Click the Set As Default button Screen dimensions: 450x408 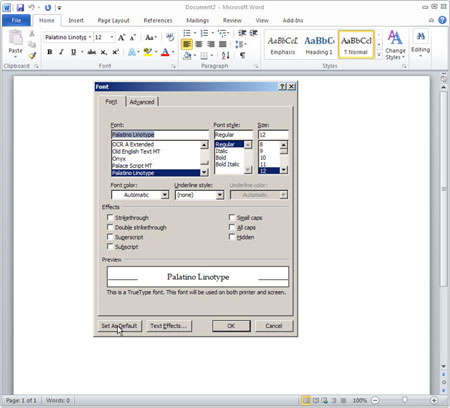[x=119, y=326]
